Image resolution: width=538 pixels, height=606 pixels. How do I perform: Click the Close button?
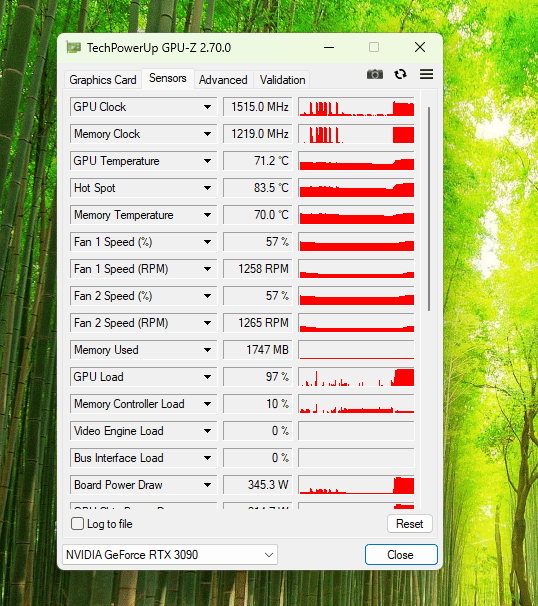(401, 555)
